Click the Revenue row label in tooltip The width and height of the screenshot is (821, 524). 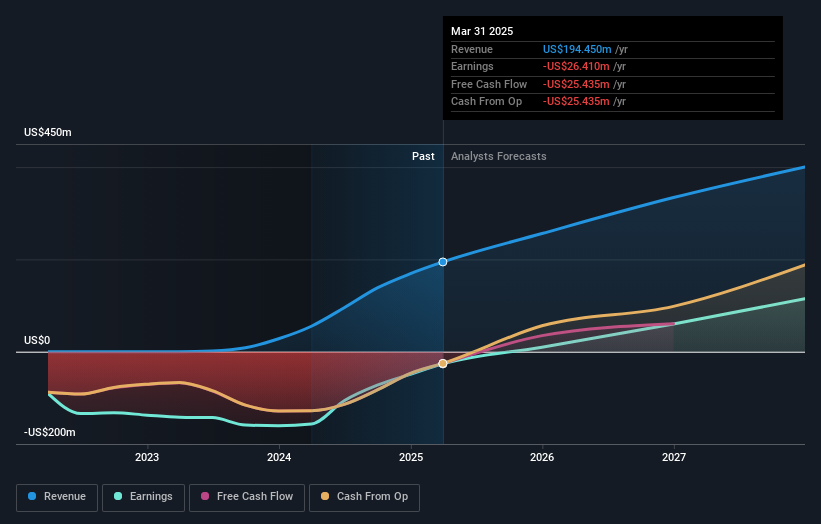coord(472,49)
